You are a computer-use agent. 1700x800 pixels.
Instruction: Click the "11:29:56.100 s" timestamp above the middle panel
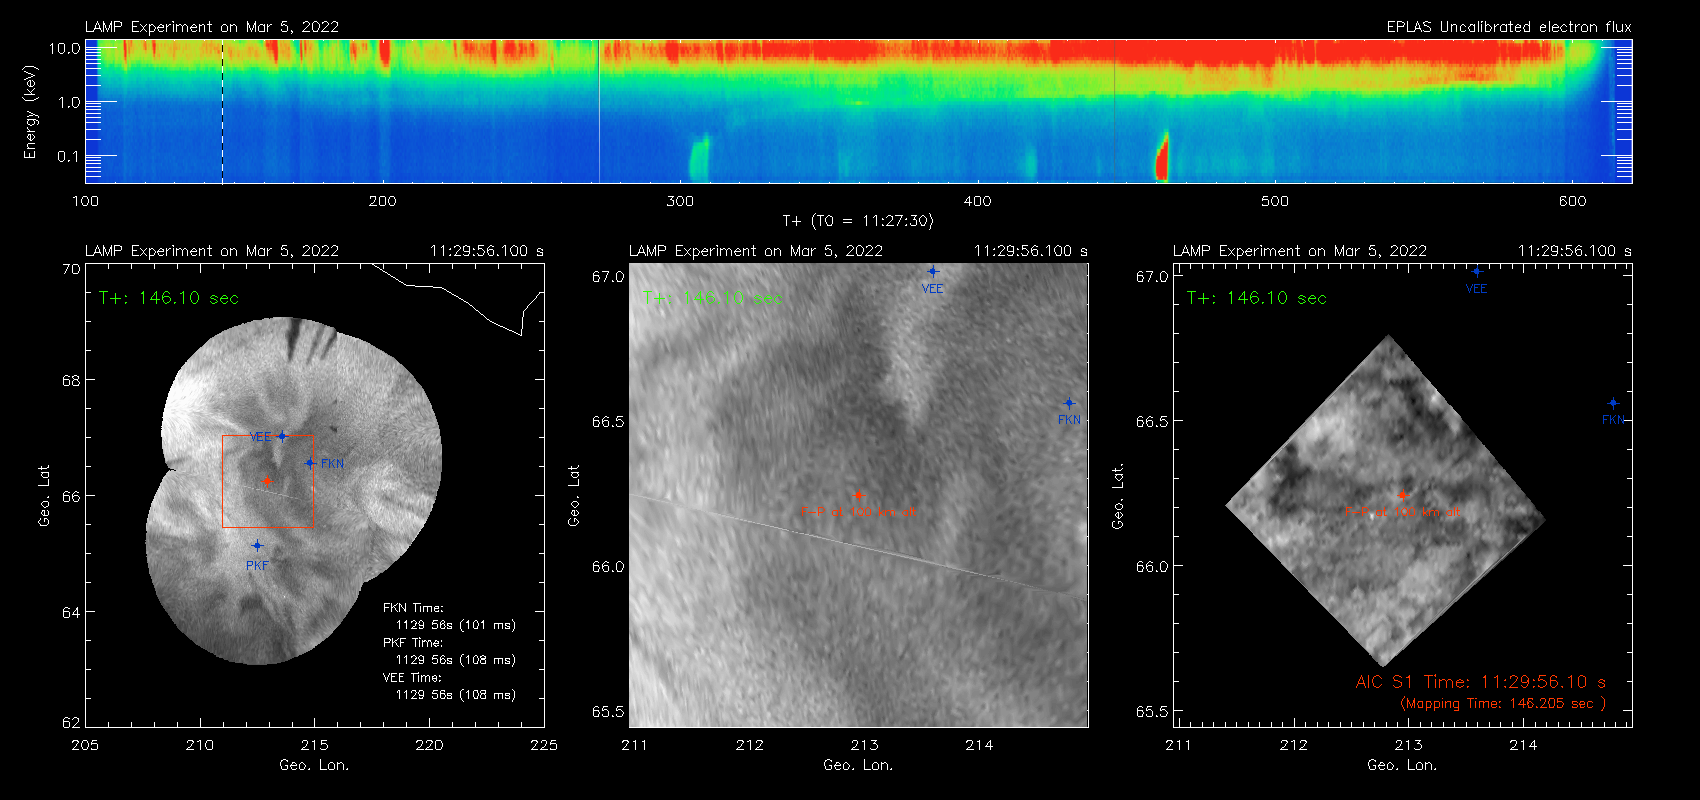click(1031, 251)
